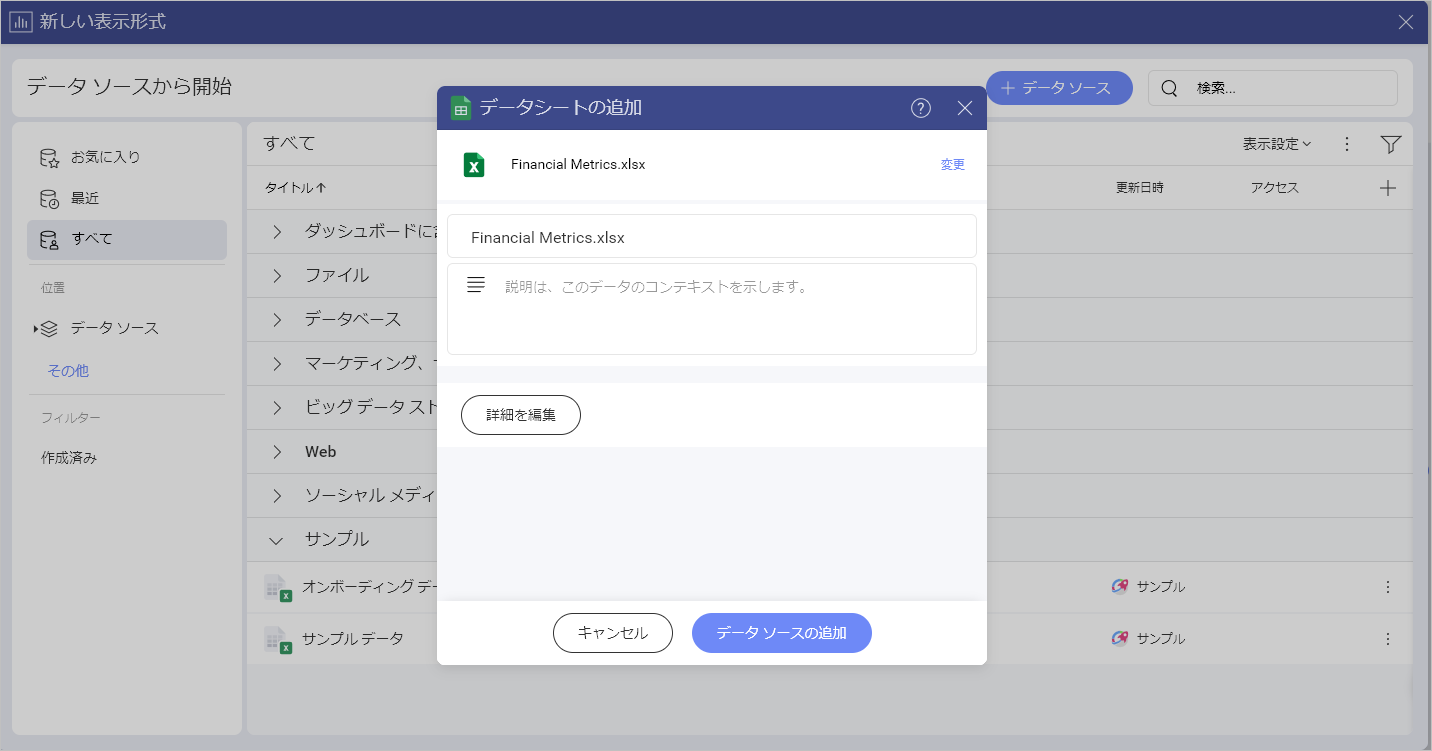Click the データ ソース layers icon
Viewport: 1432px width, 751px height.
tap(49, 328)
